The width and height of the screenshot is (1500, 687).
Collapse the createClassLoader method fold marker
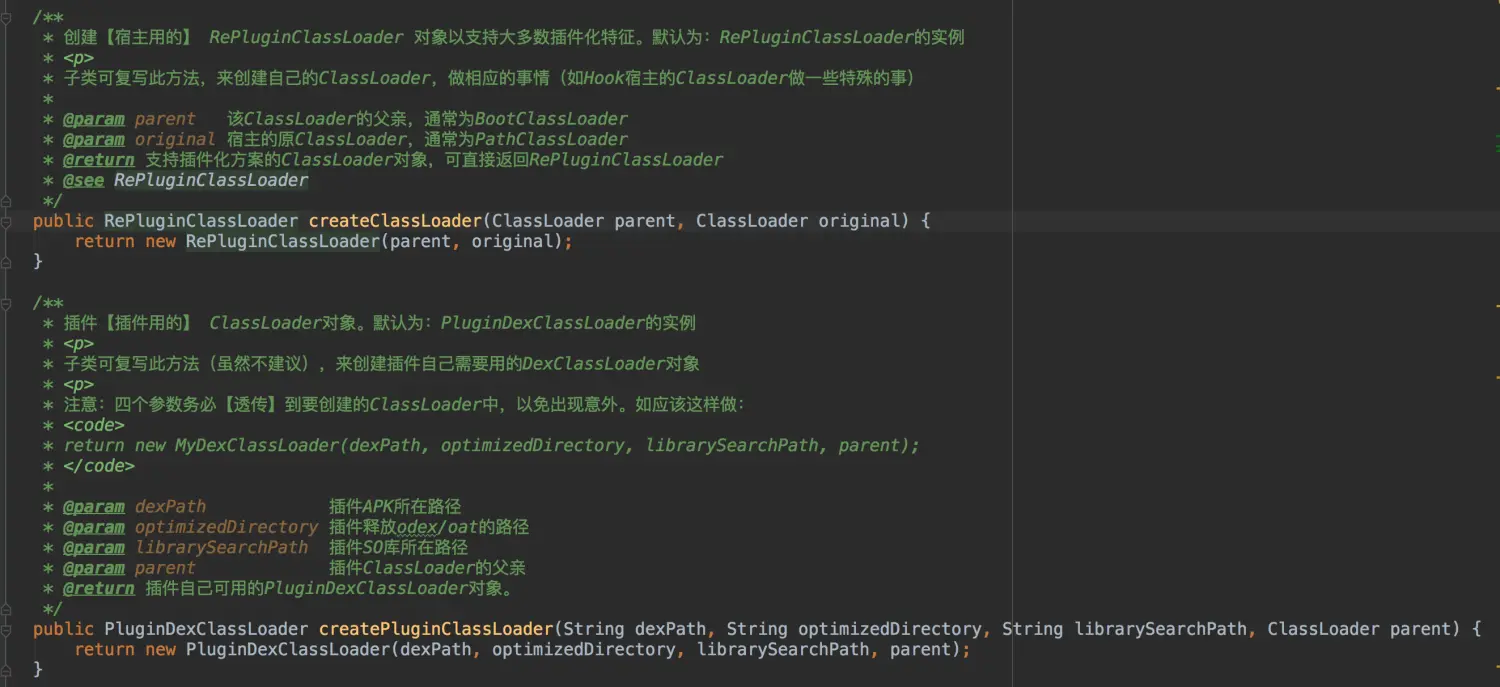click(7, 221)
